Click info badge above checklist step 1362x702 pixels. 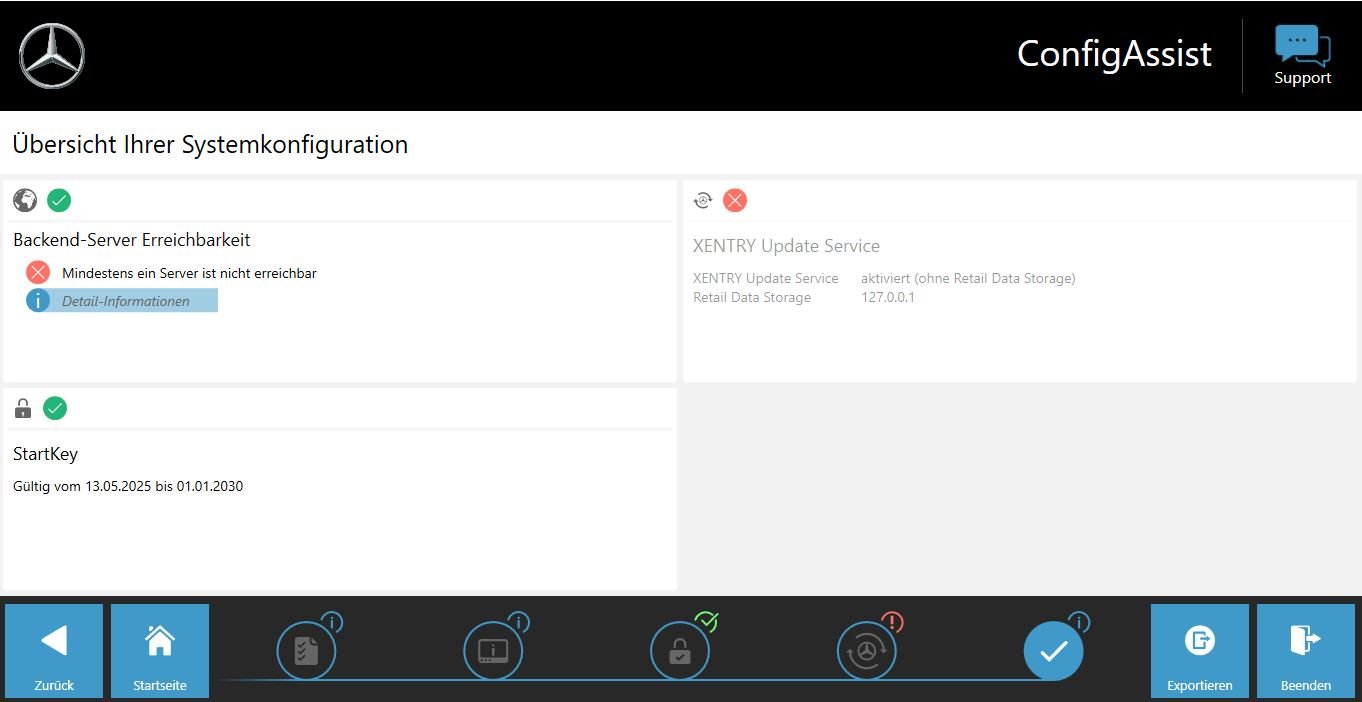[332, 623]
